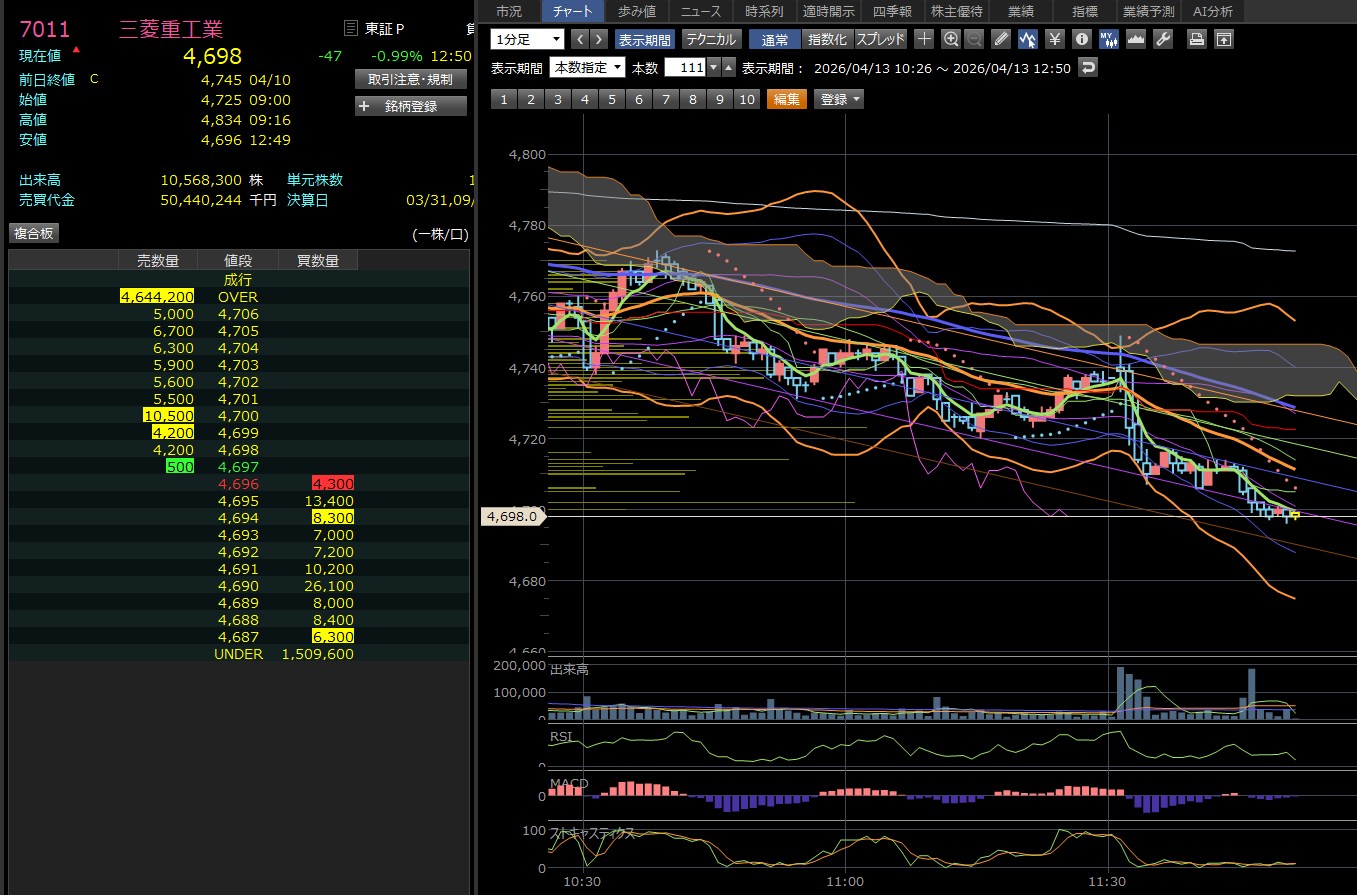The height and width of the screenshot is (895, 1357).
Task: Open the info circle icon
Action: click(x=1081, y=39)
